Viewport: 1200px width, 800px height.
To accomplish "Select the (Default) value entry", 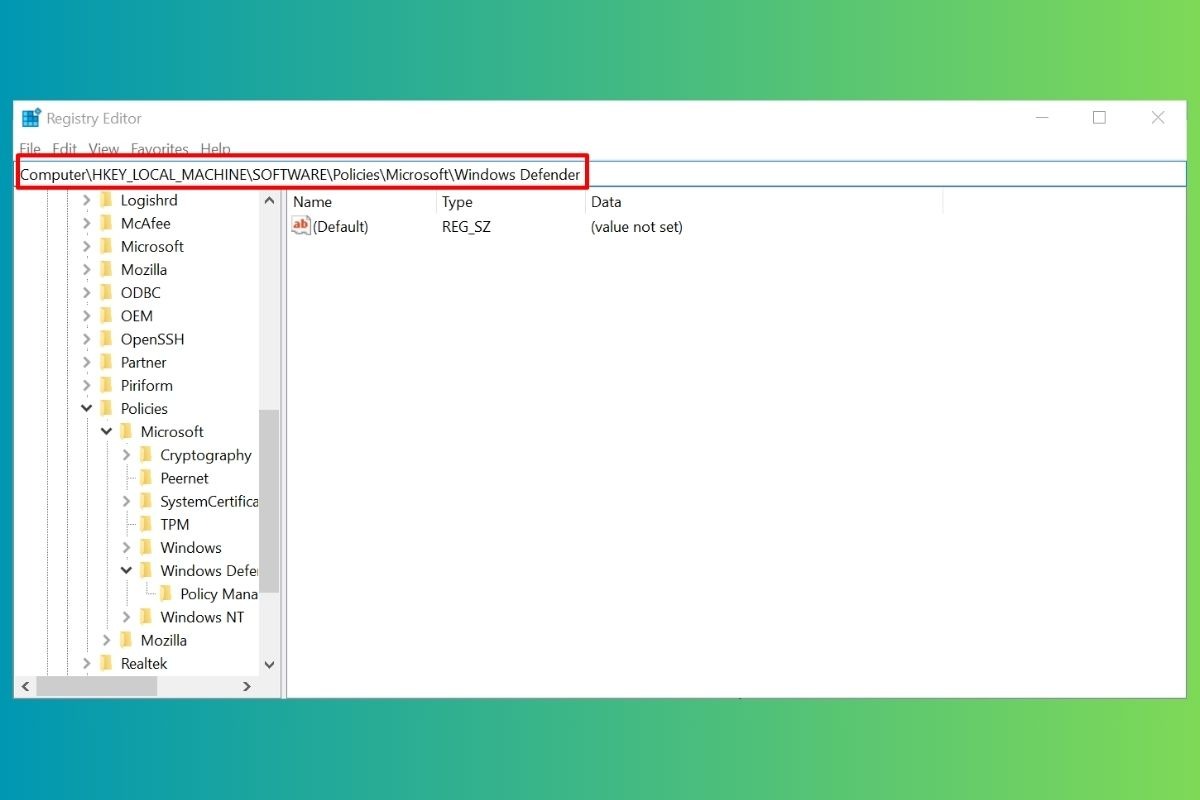I will click(341, 227).
